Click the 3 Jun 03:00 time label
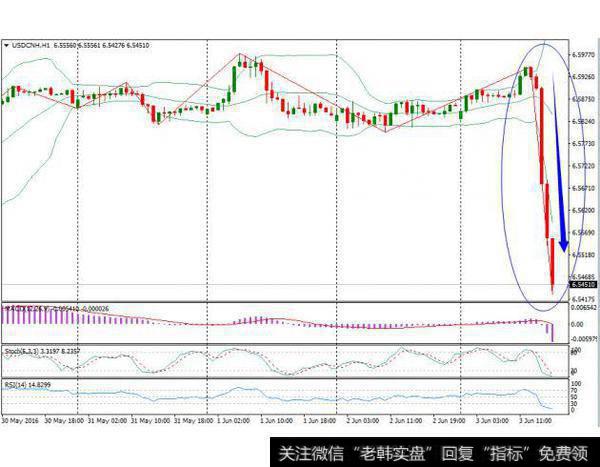 click(492, 420)
